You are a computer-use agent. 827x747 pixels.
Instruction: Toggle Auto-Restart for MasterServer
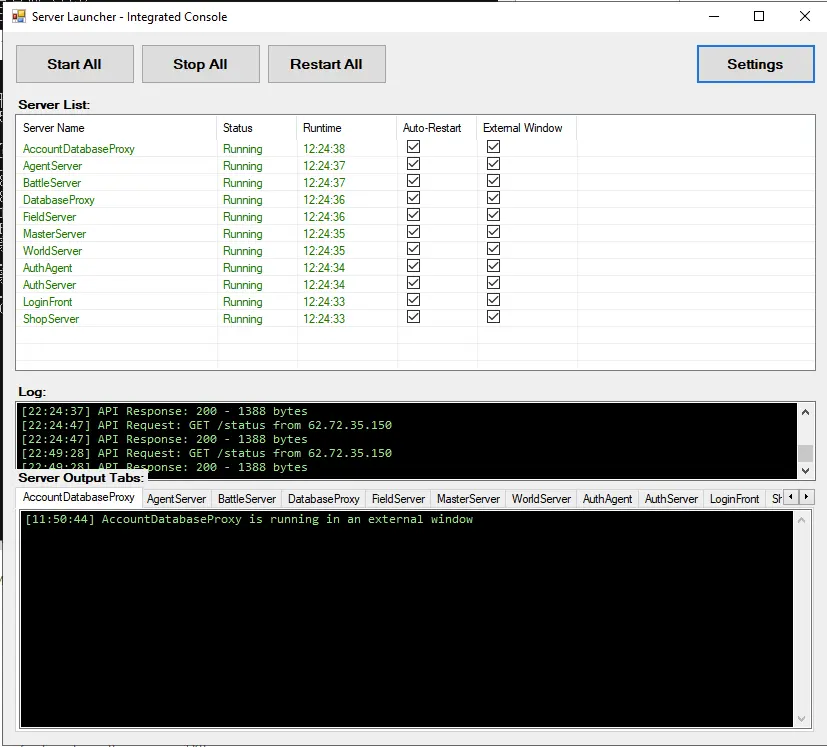pos(414,232)
